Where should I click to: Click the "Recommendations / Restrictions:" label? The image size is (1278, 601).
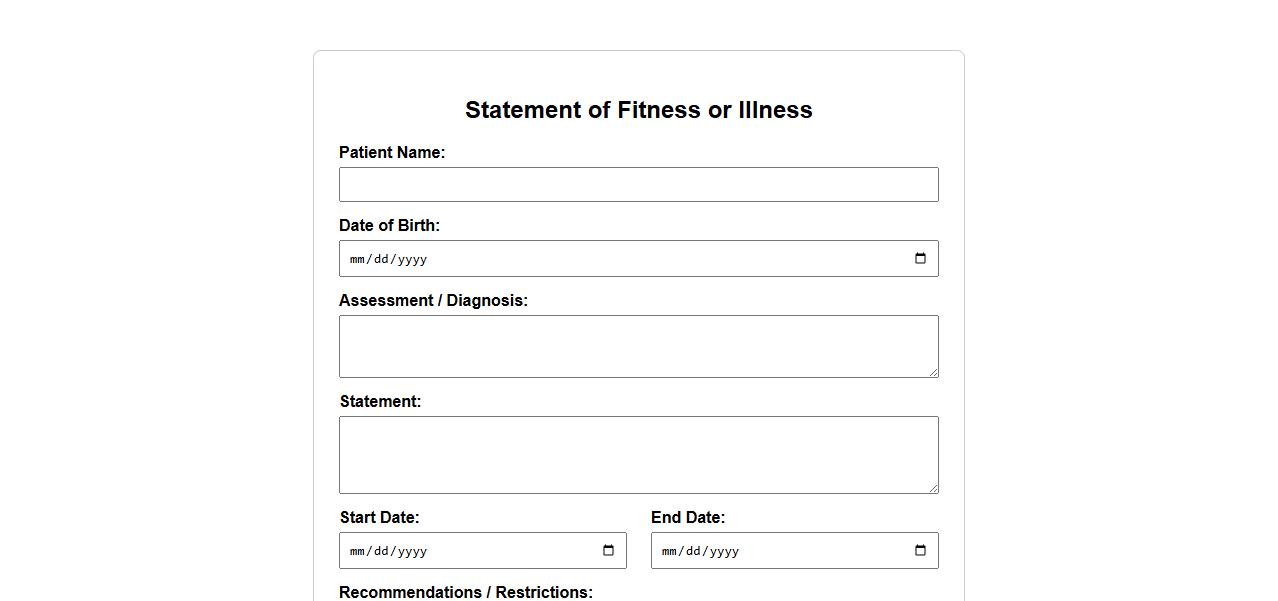(x=465, y=592)
